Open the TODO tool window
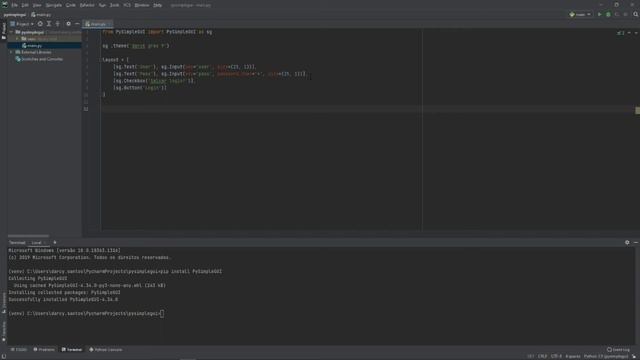The image size is (640, 360). [19, 349]
